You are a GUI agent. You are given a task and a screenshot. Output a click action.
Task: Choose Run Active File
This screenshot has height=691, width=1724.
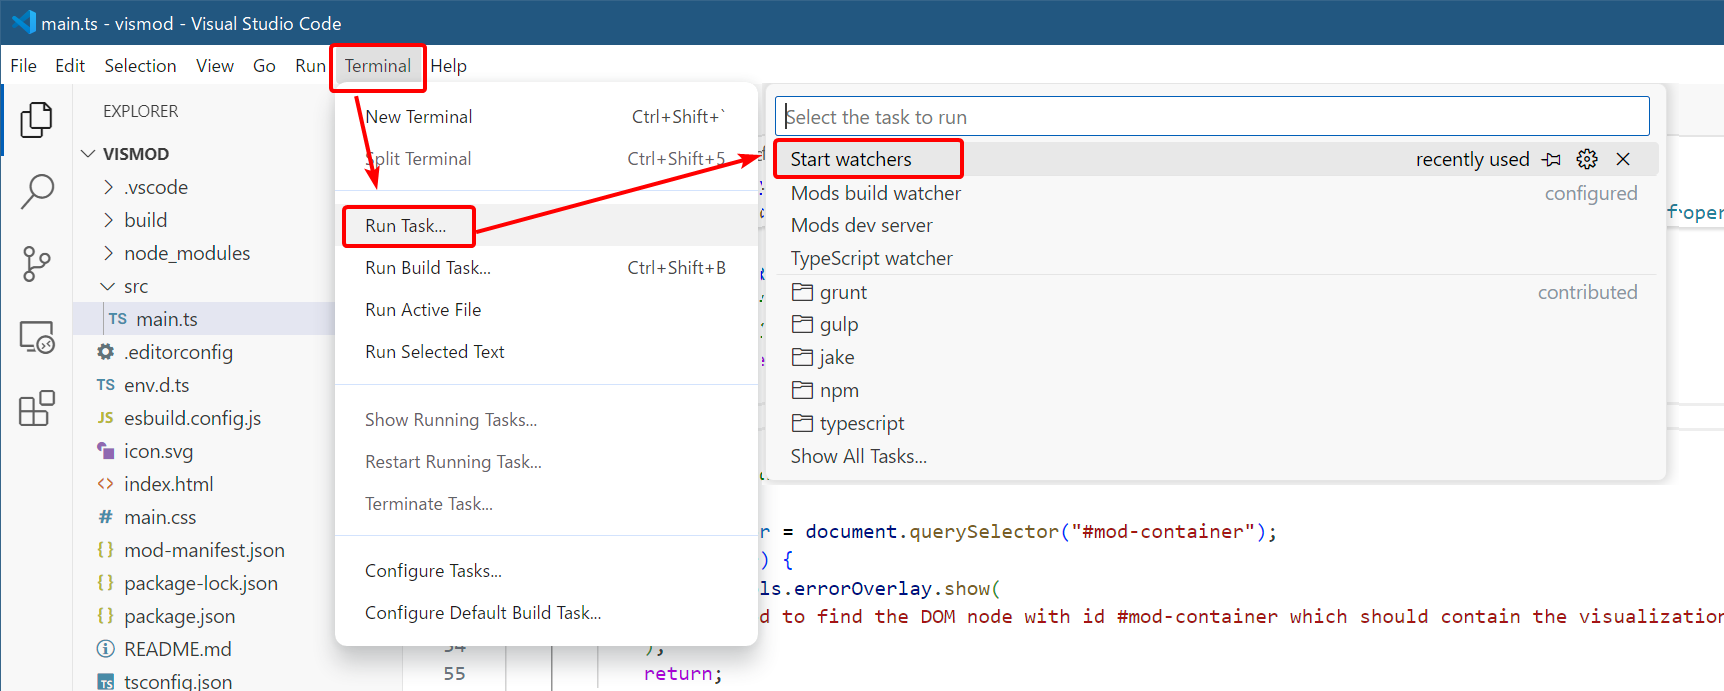click(x=546, y=310)
